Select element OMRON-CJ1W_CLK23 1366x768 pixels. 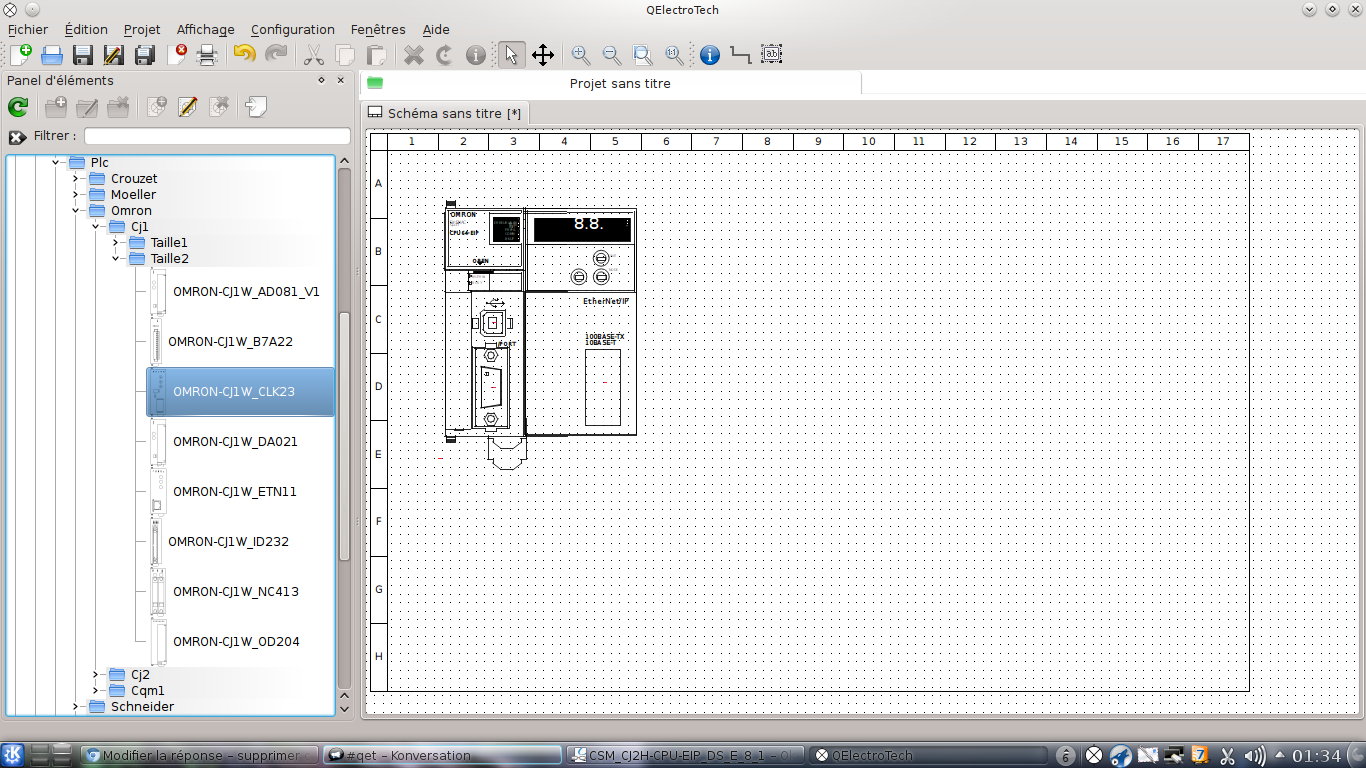240,391
